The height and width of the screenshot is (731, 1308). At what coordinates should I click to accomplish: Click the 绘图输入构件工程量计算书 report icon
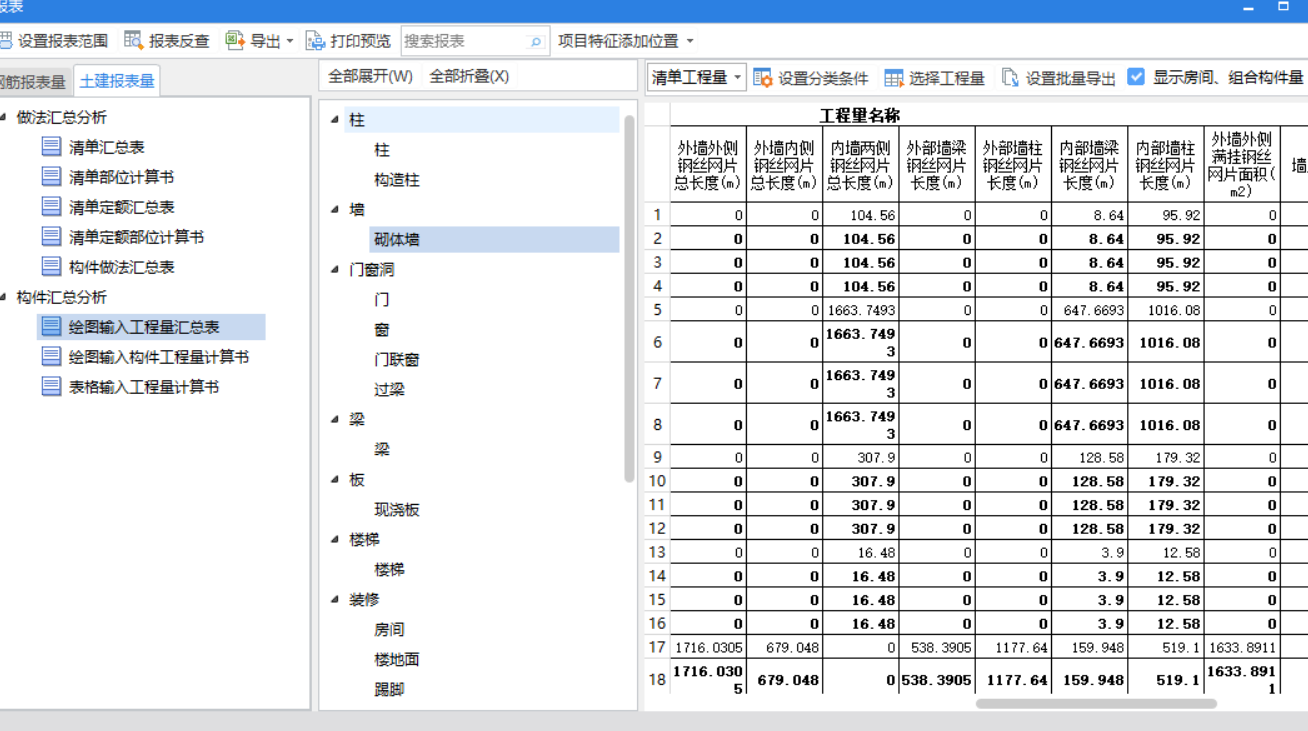tap(52, 357)
